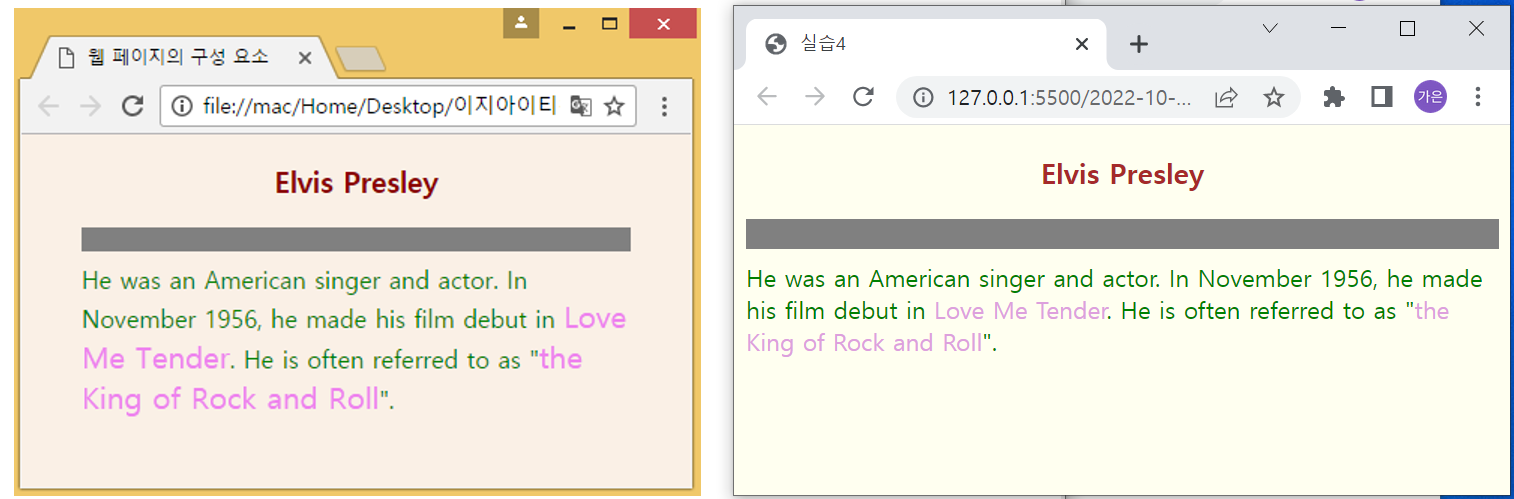Maximize the left Chrome window
The width and height of the screenshot is (1514, 499).
coord(609,24)
